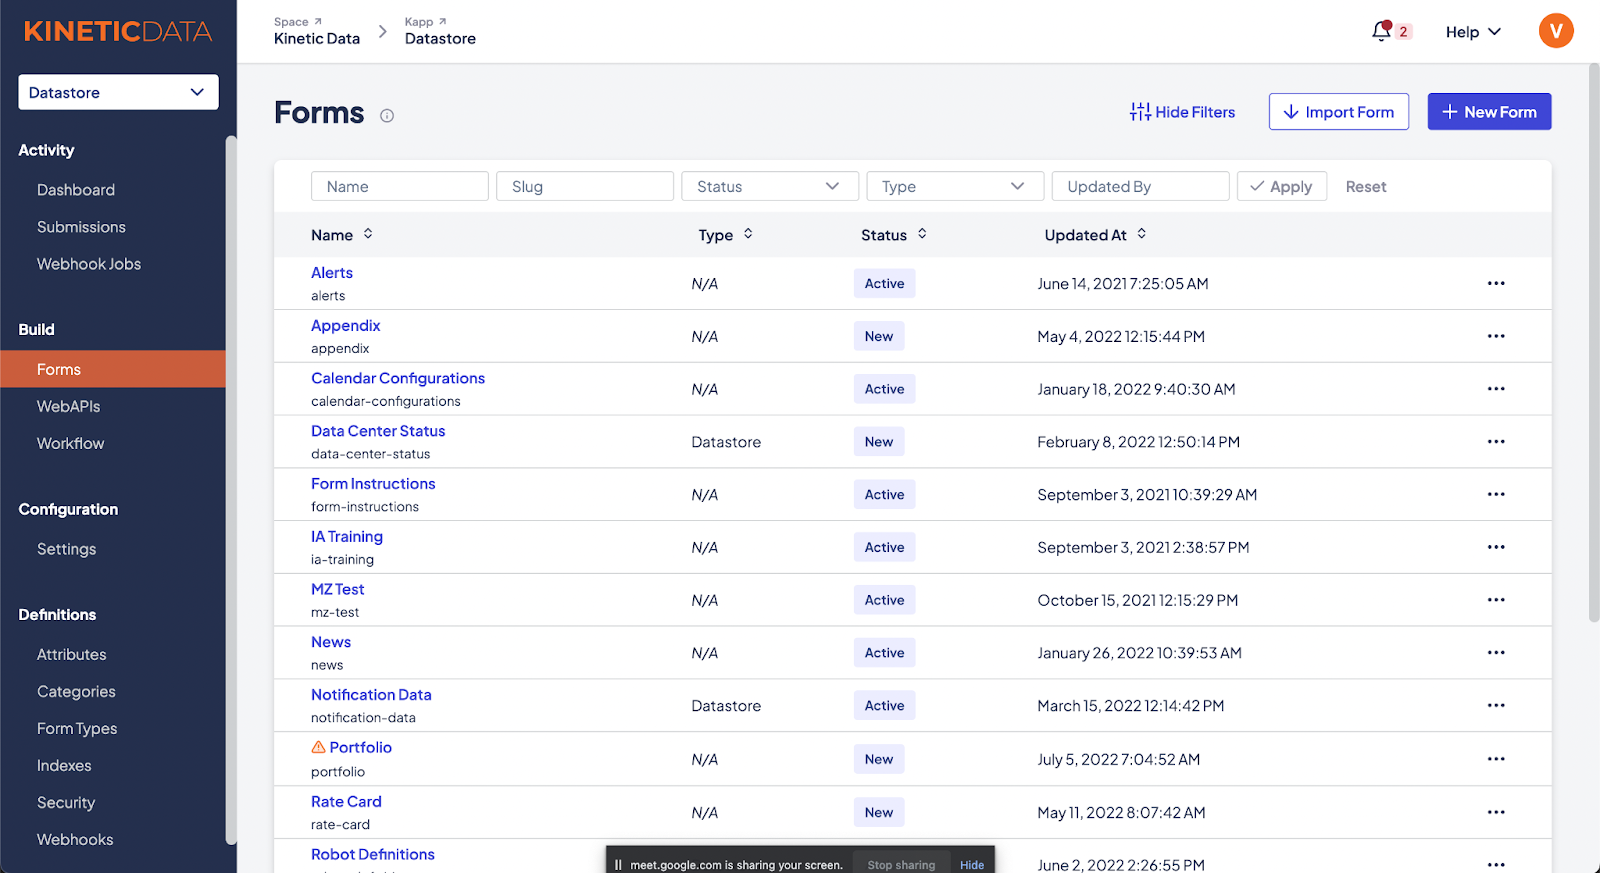Hide the filters row
Viewport: 1600px width, 873px height.
tap(1183, 112)
